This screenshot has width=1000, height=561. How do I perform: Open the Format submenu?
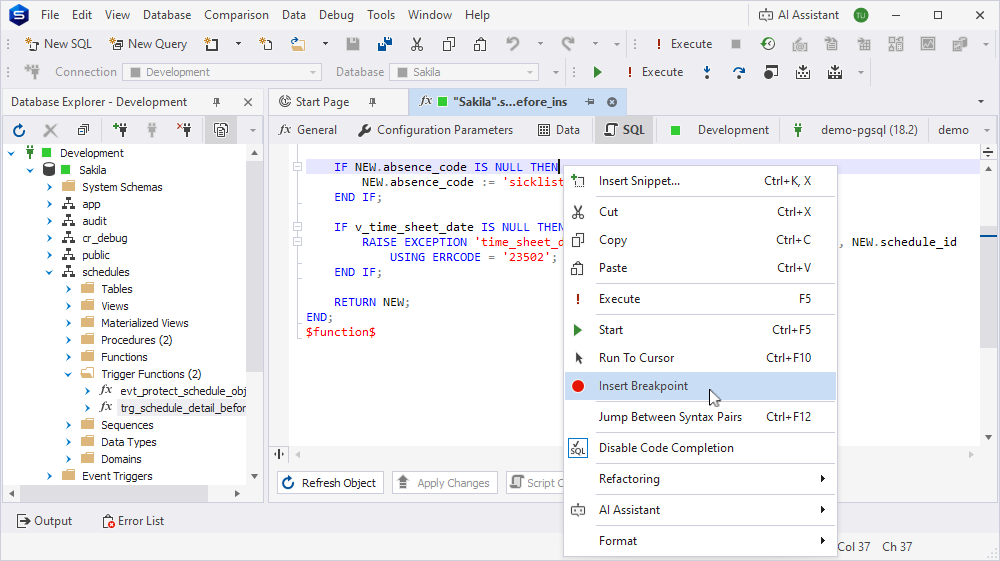click(x=700, y=541)
